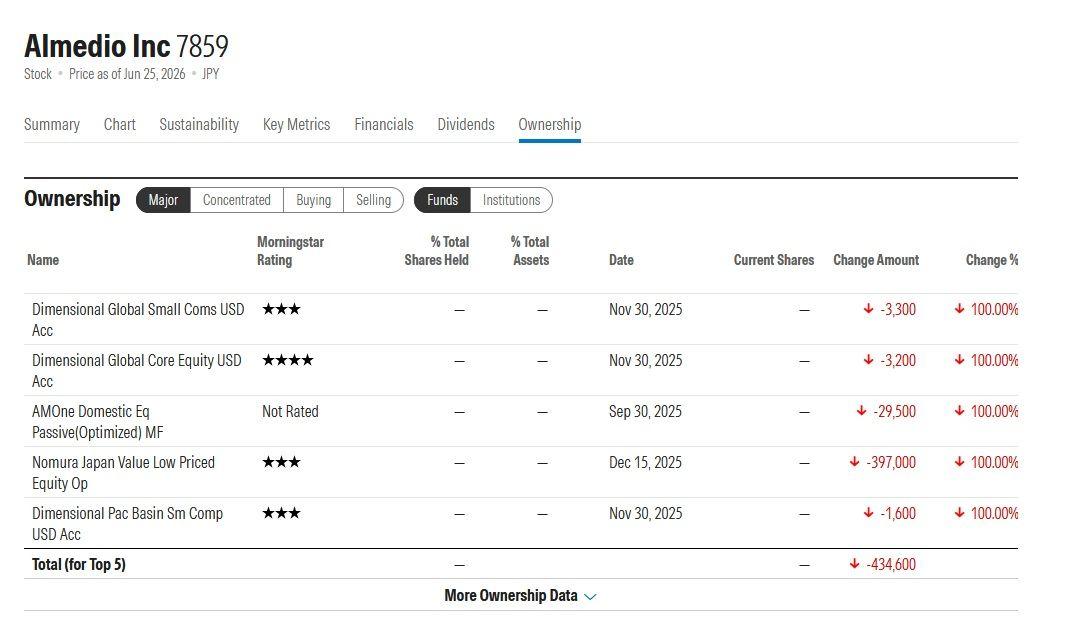The height and width of the screenshot is (621, 1076).
Task: Click the down arrow next to total -434,600
Action: click(x=854, y=563)
